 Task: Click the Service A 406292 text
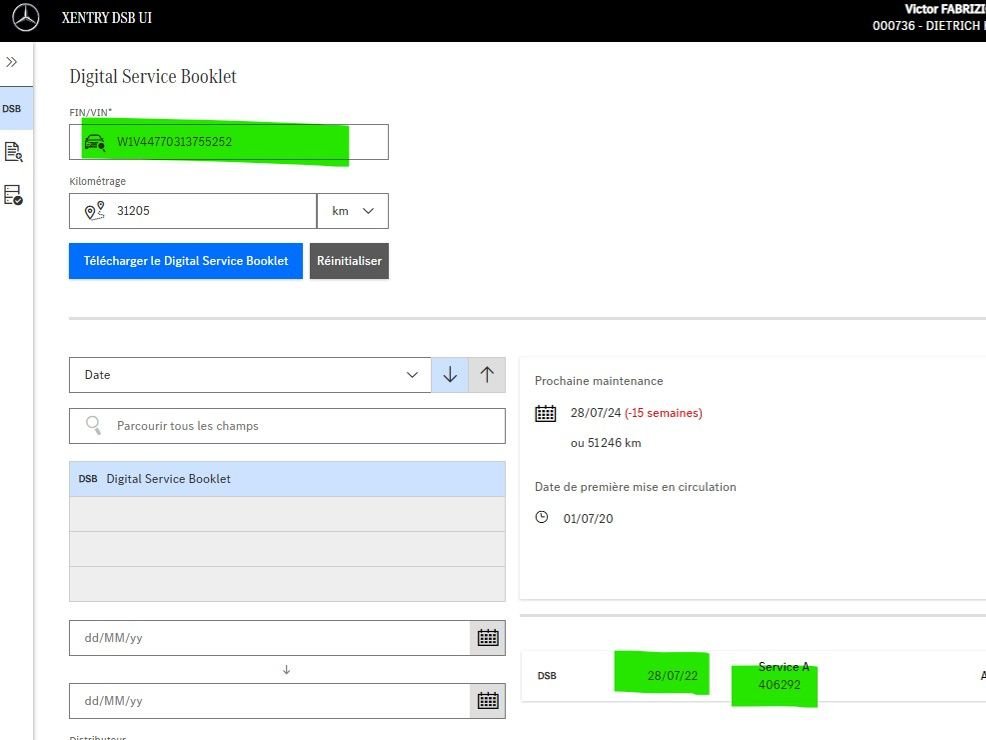point(784,676)
